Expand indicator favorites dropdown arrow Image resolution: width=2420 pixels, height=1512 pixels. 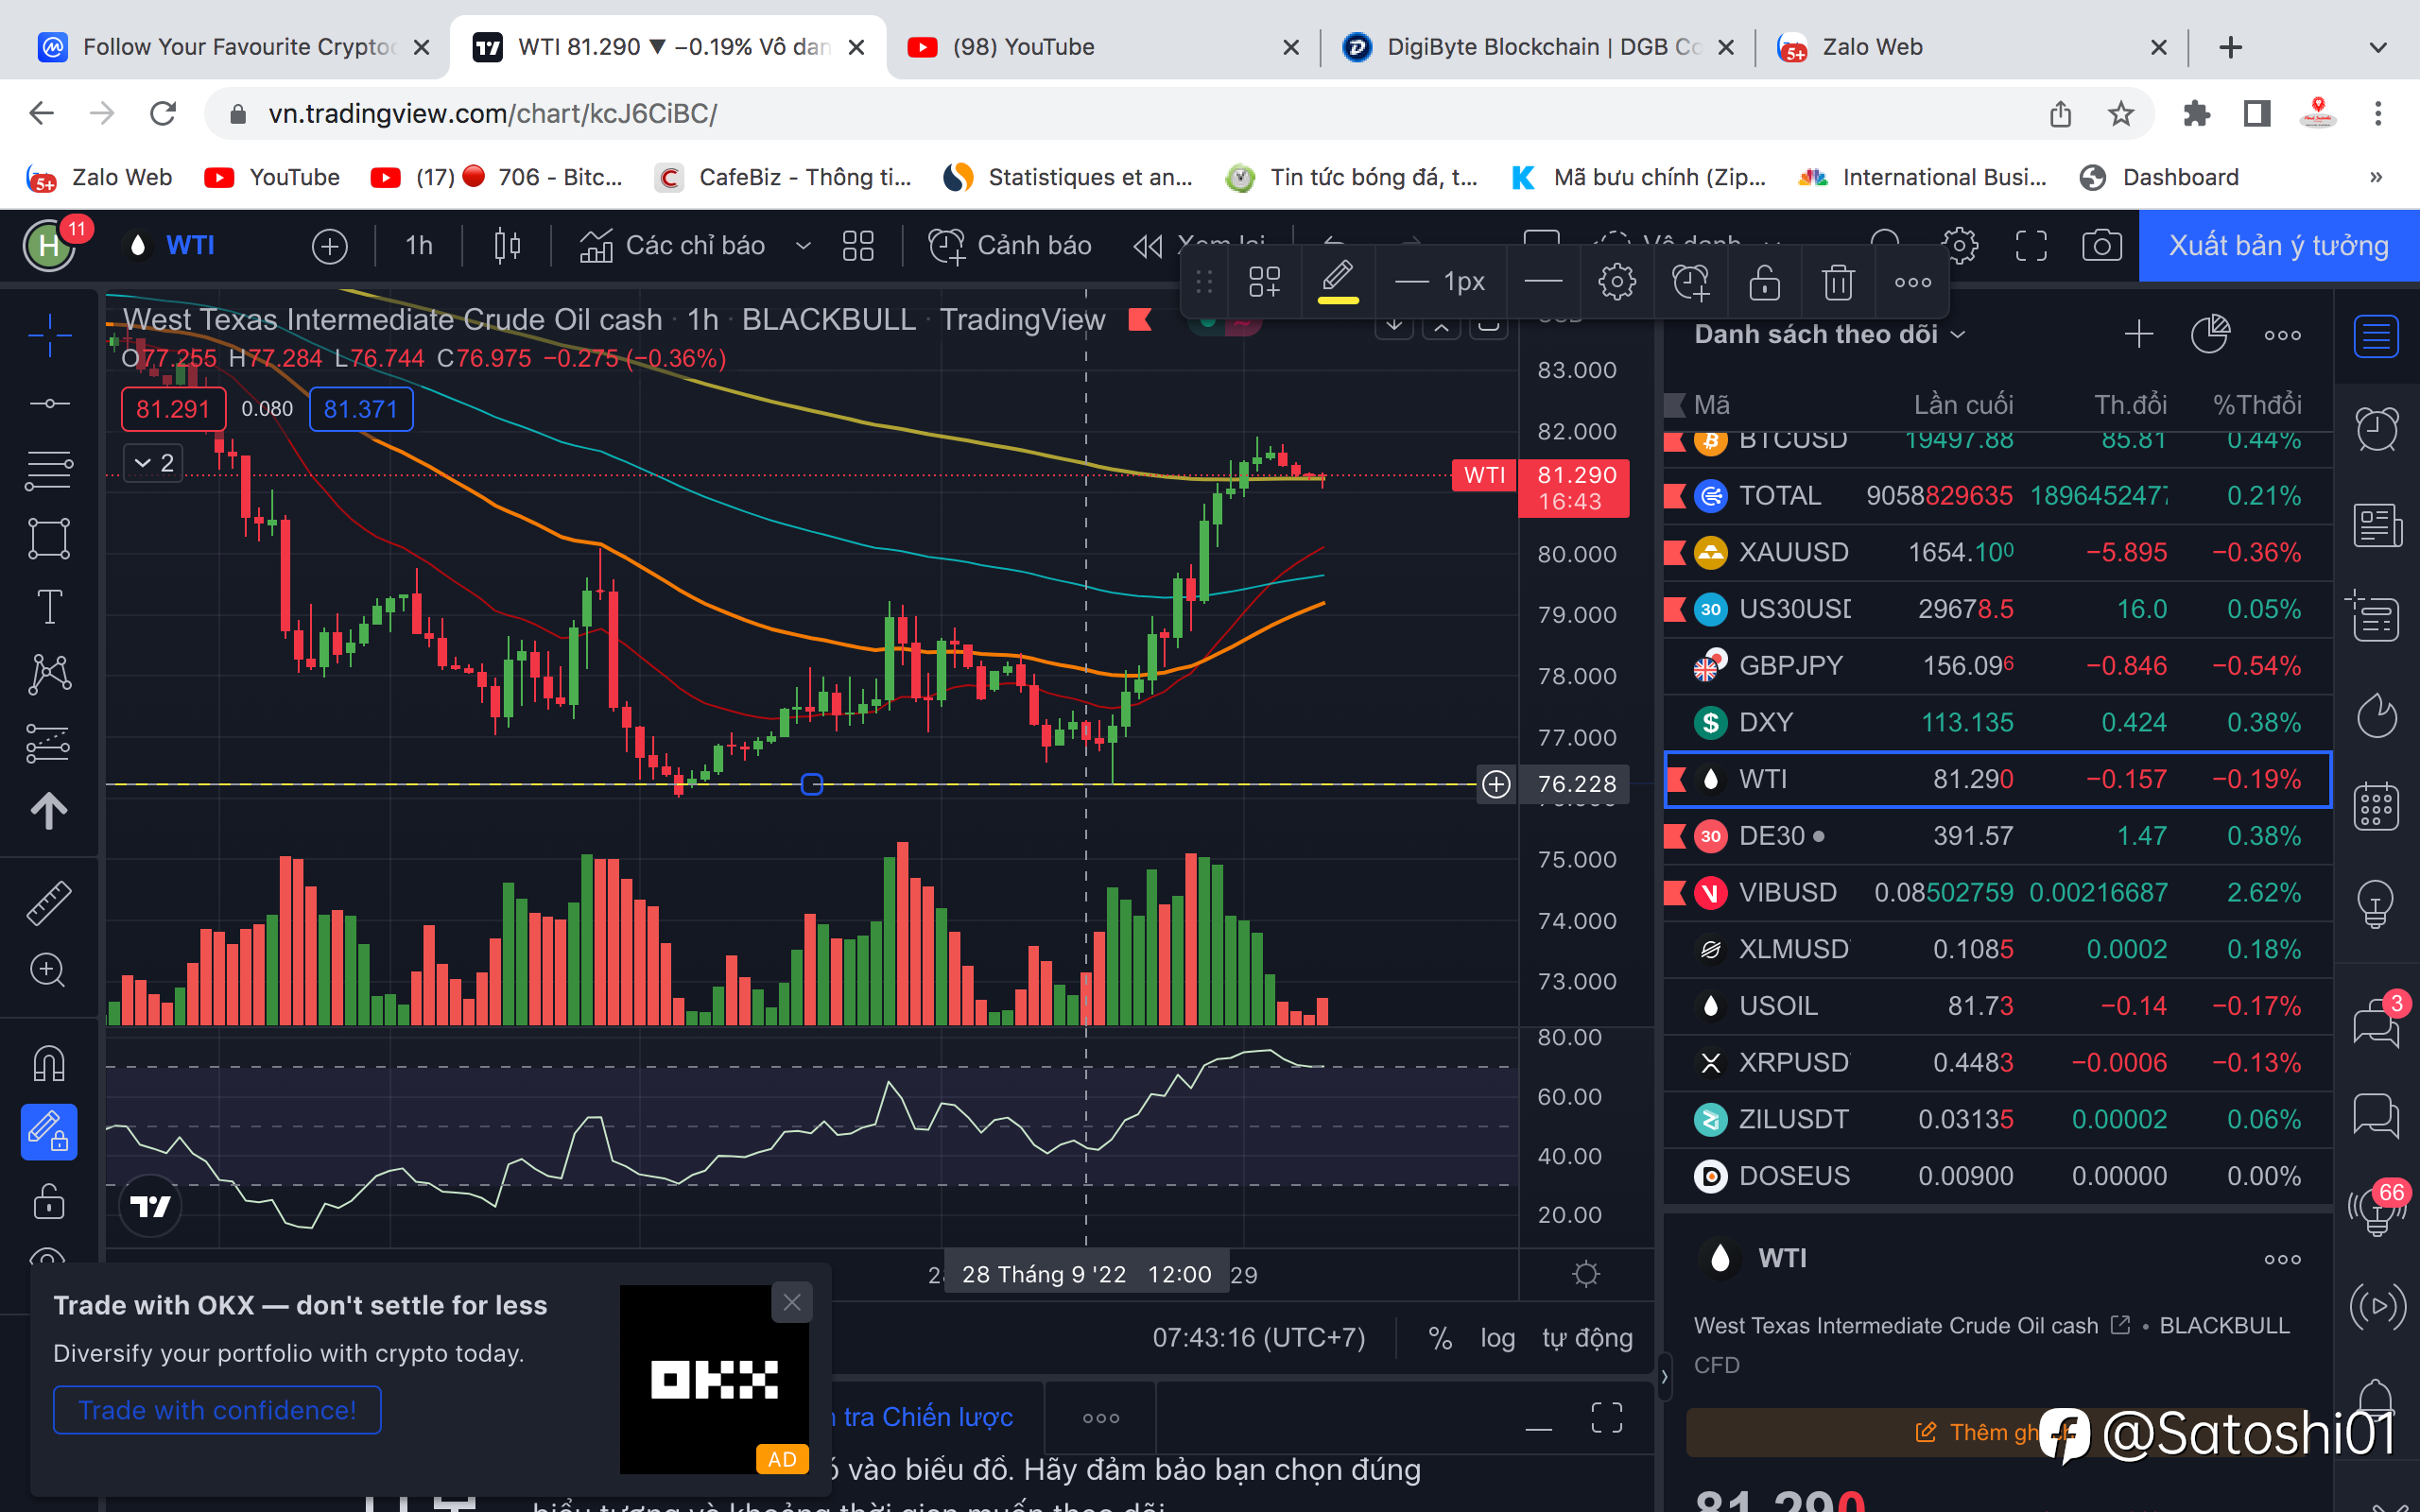click(x=803, y=245)
